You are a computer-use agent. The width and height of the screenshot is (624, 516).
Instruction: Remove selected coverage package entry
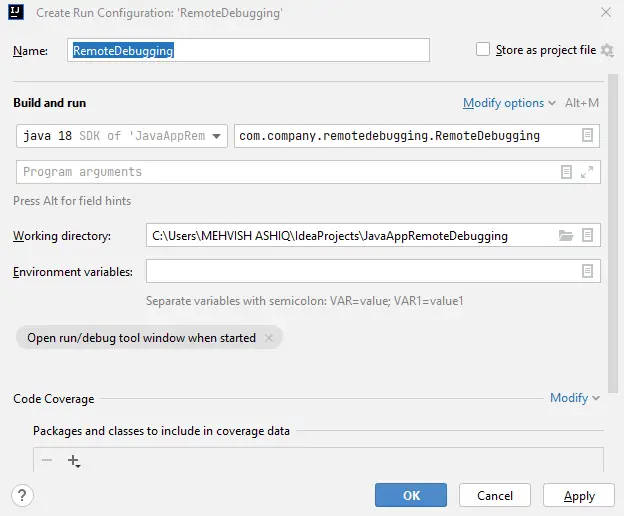click(47, 460)
